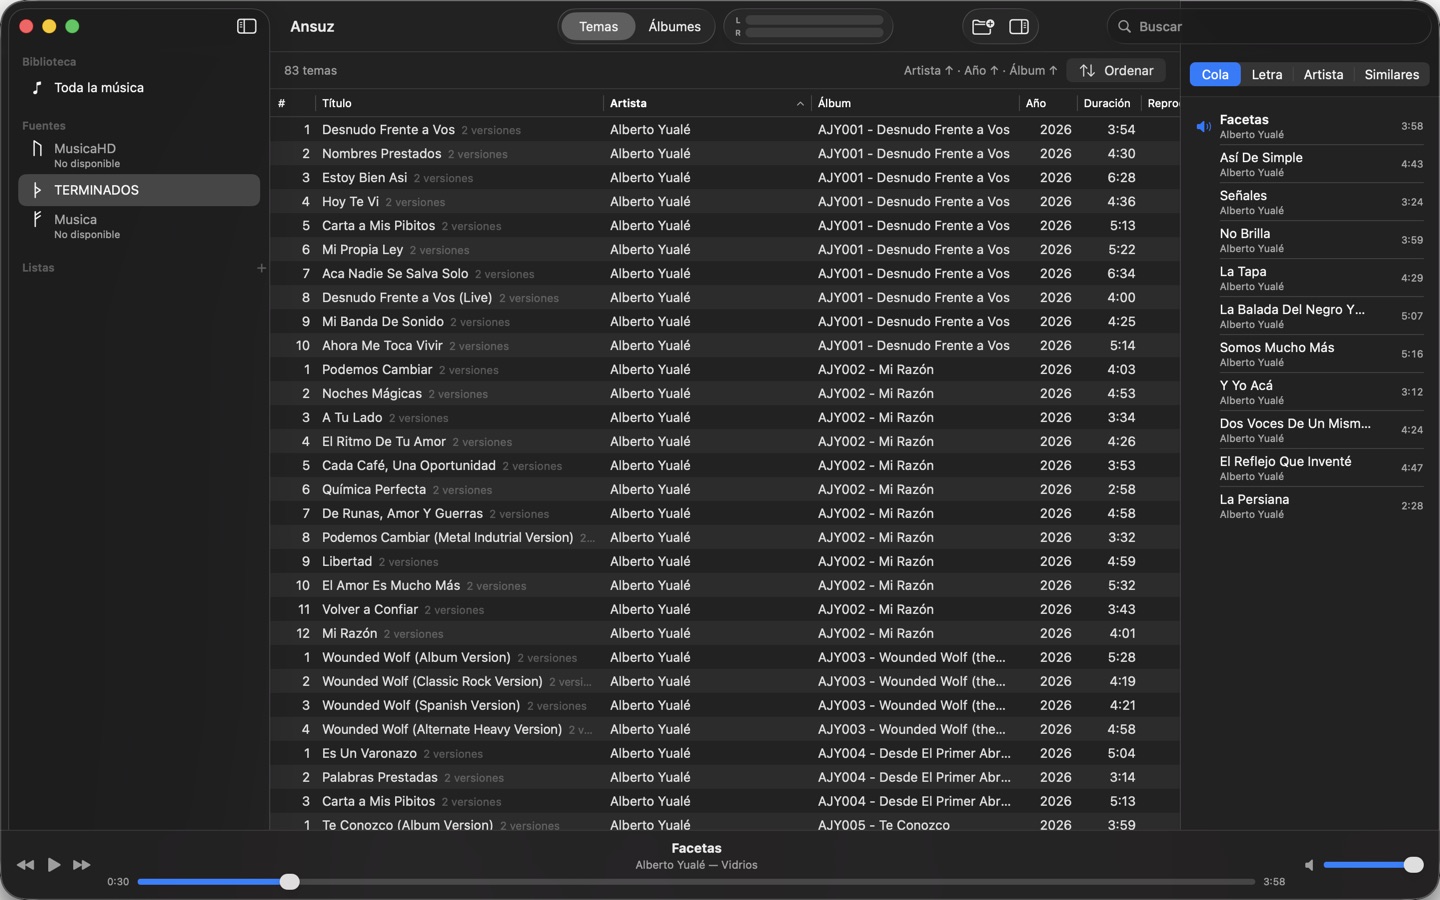
Task: Select track Aca Nadie Se Salva Solo
Action: point(725,274)
